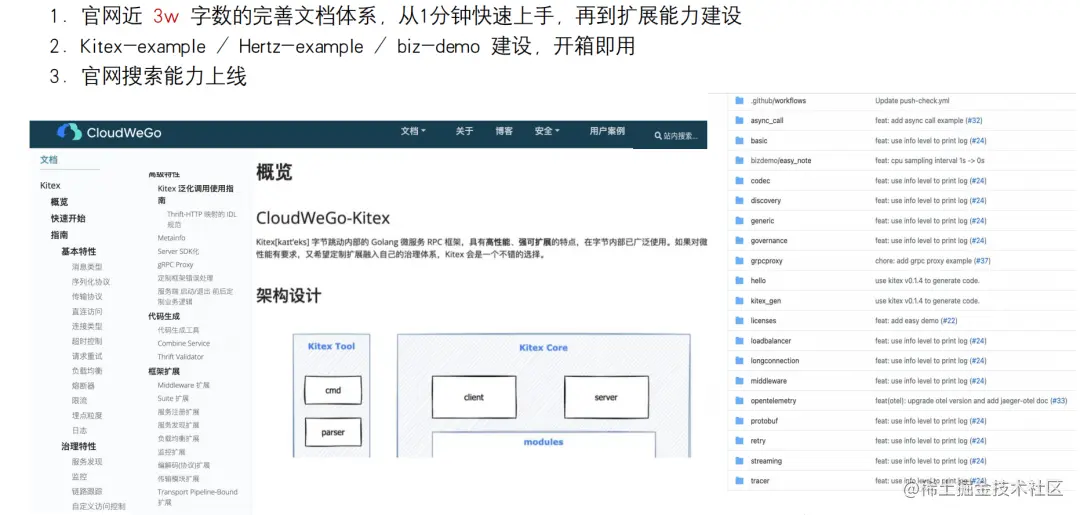The width and height of the screenshot is (1080, 515).
Task: Click the folder icon beside hello
Action: tap(739, 281)
